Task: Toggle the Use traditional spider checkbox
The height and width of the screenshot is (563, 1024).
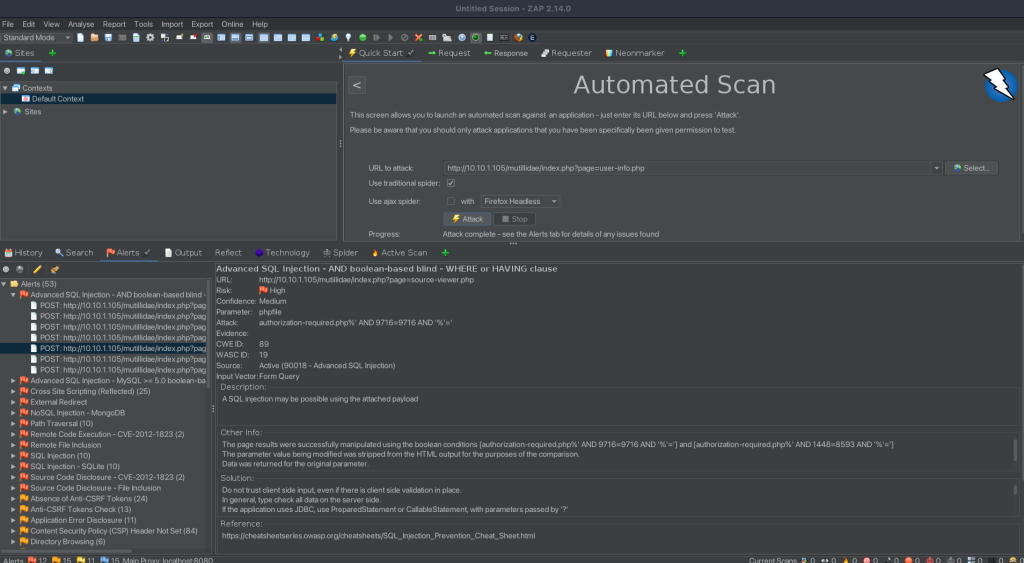Action: pos(451,184)
